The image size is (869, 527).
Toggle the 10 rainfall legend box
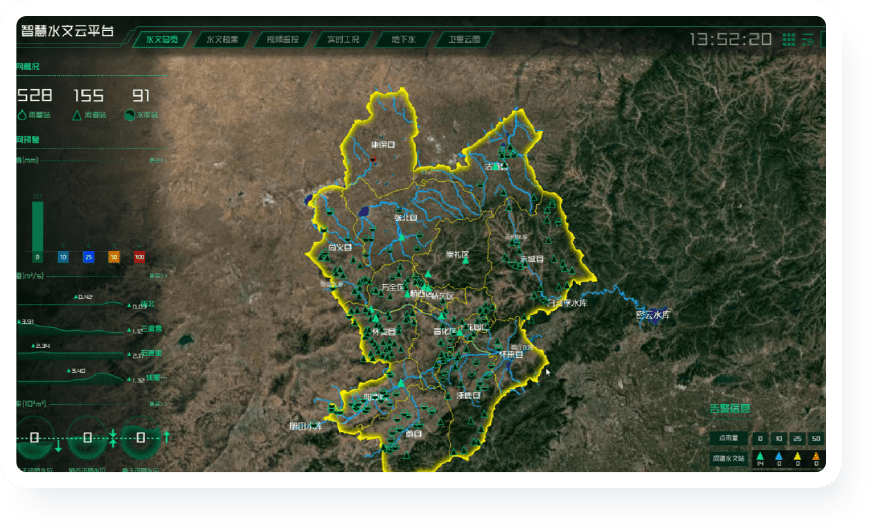779,438
